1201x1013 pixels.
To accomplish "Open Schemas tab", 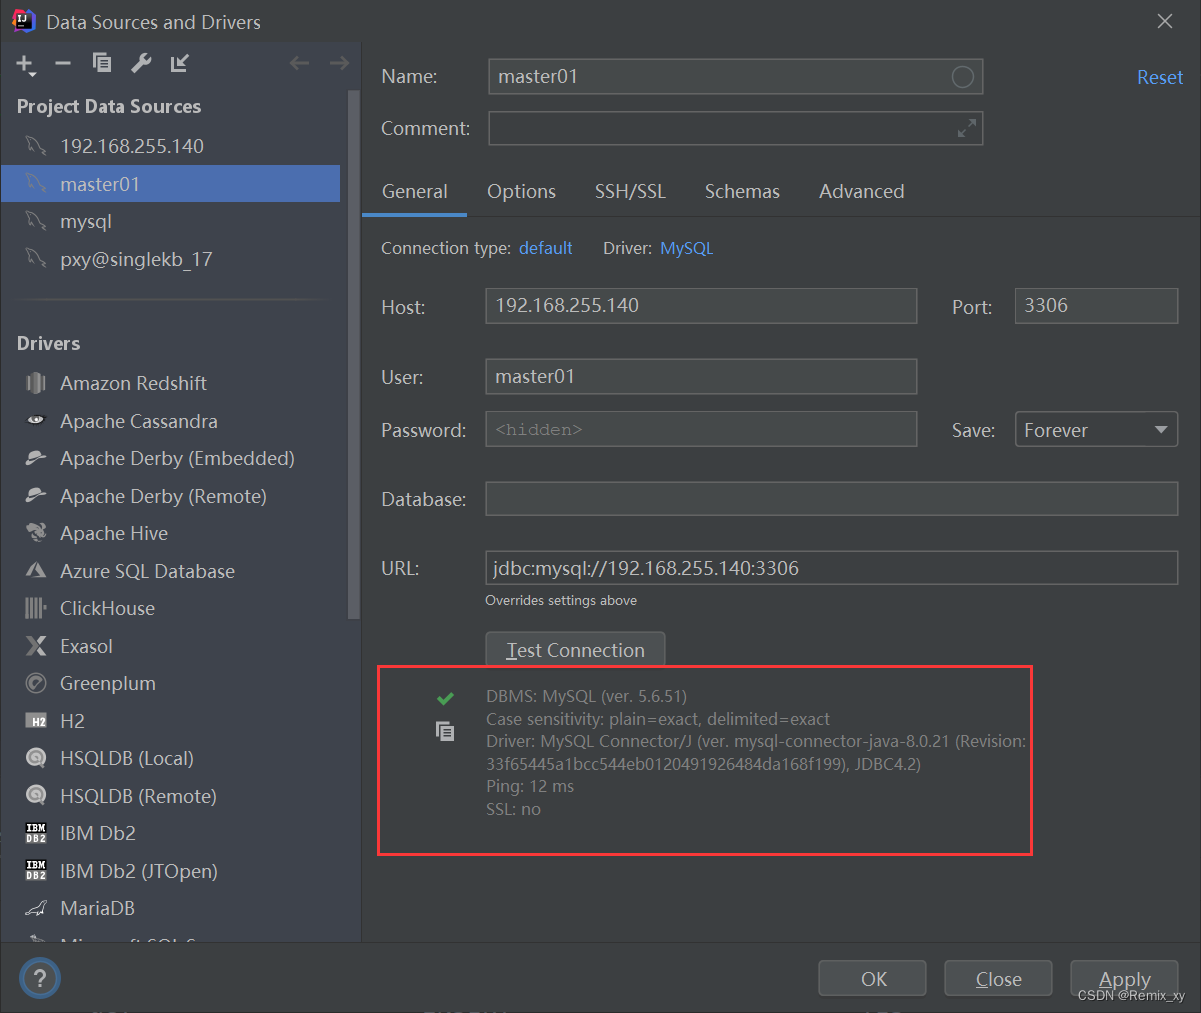I will 742,191.
